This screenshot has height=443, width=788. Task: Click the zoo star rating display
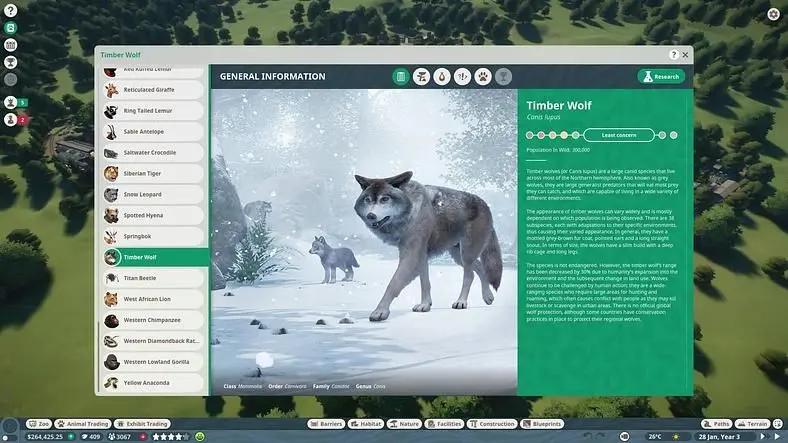tap(171, 437)
